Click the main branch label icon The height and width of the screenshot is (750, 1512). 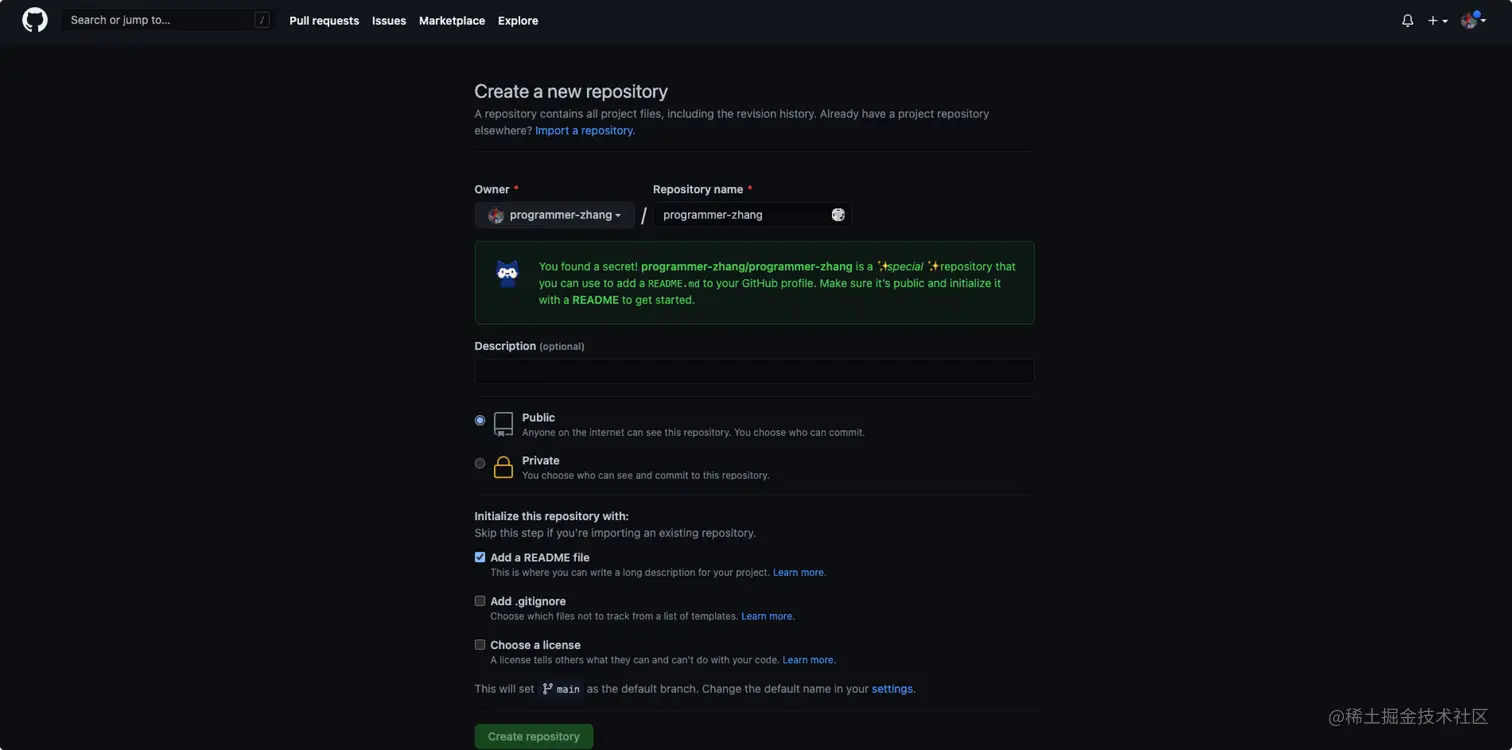tap(547, 689)
